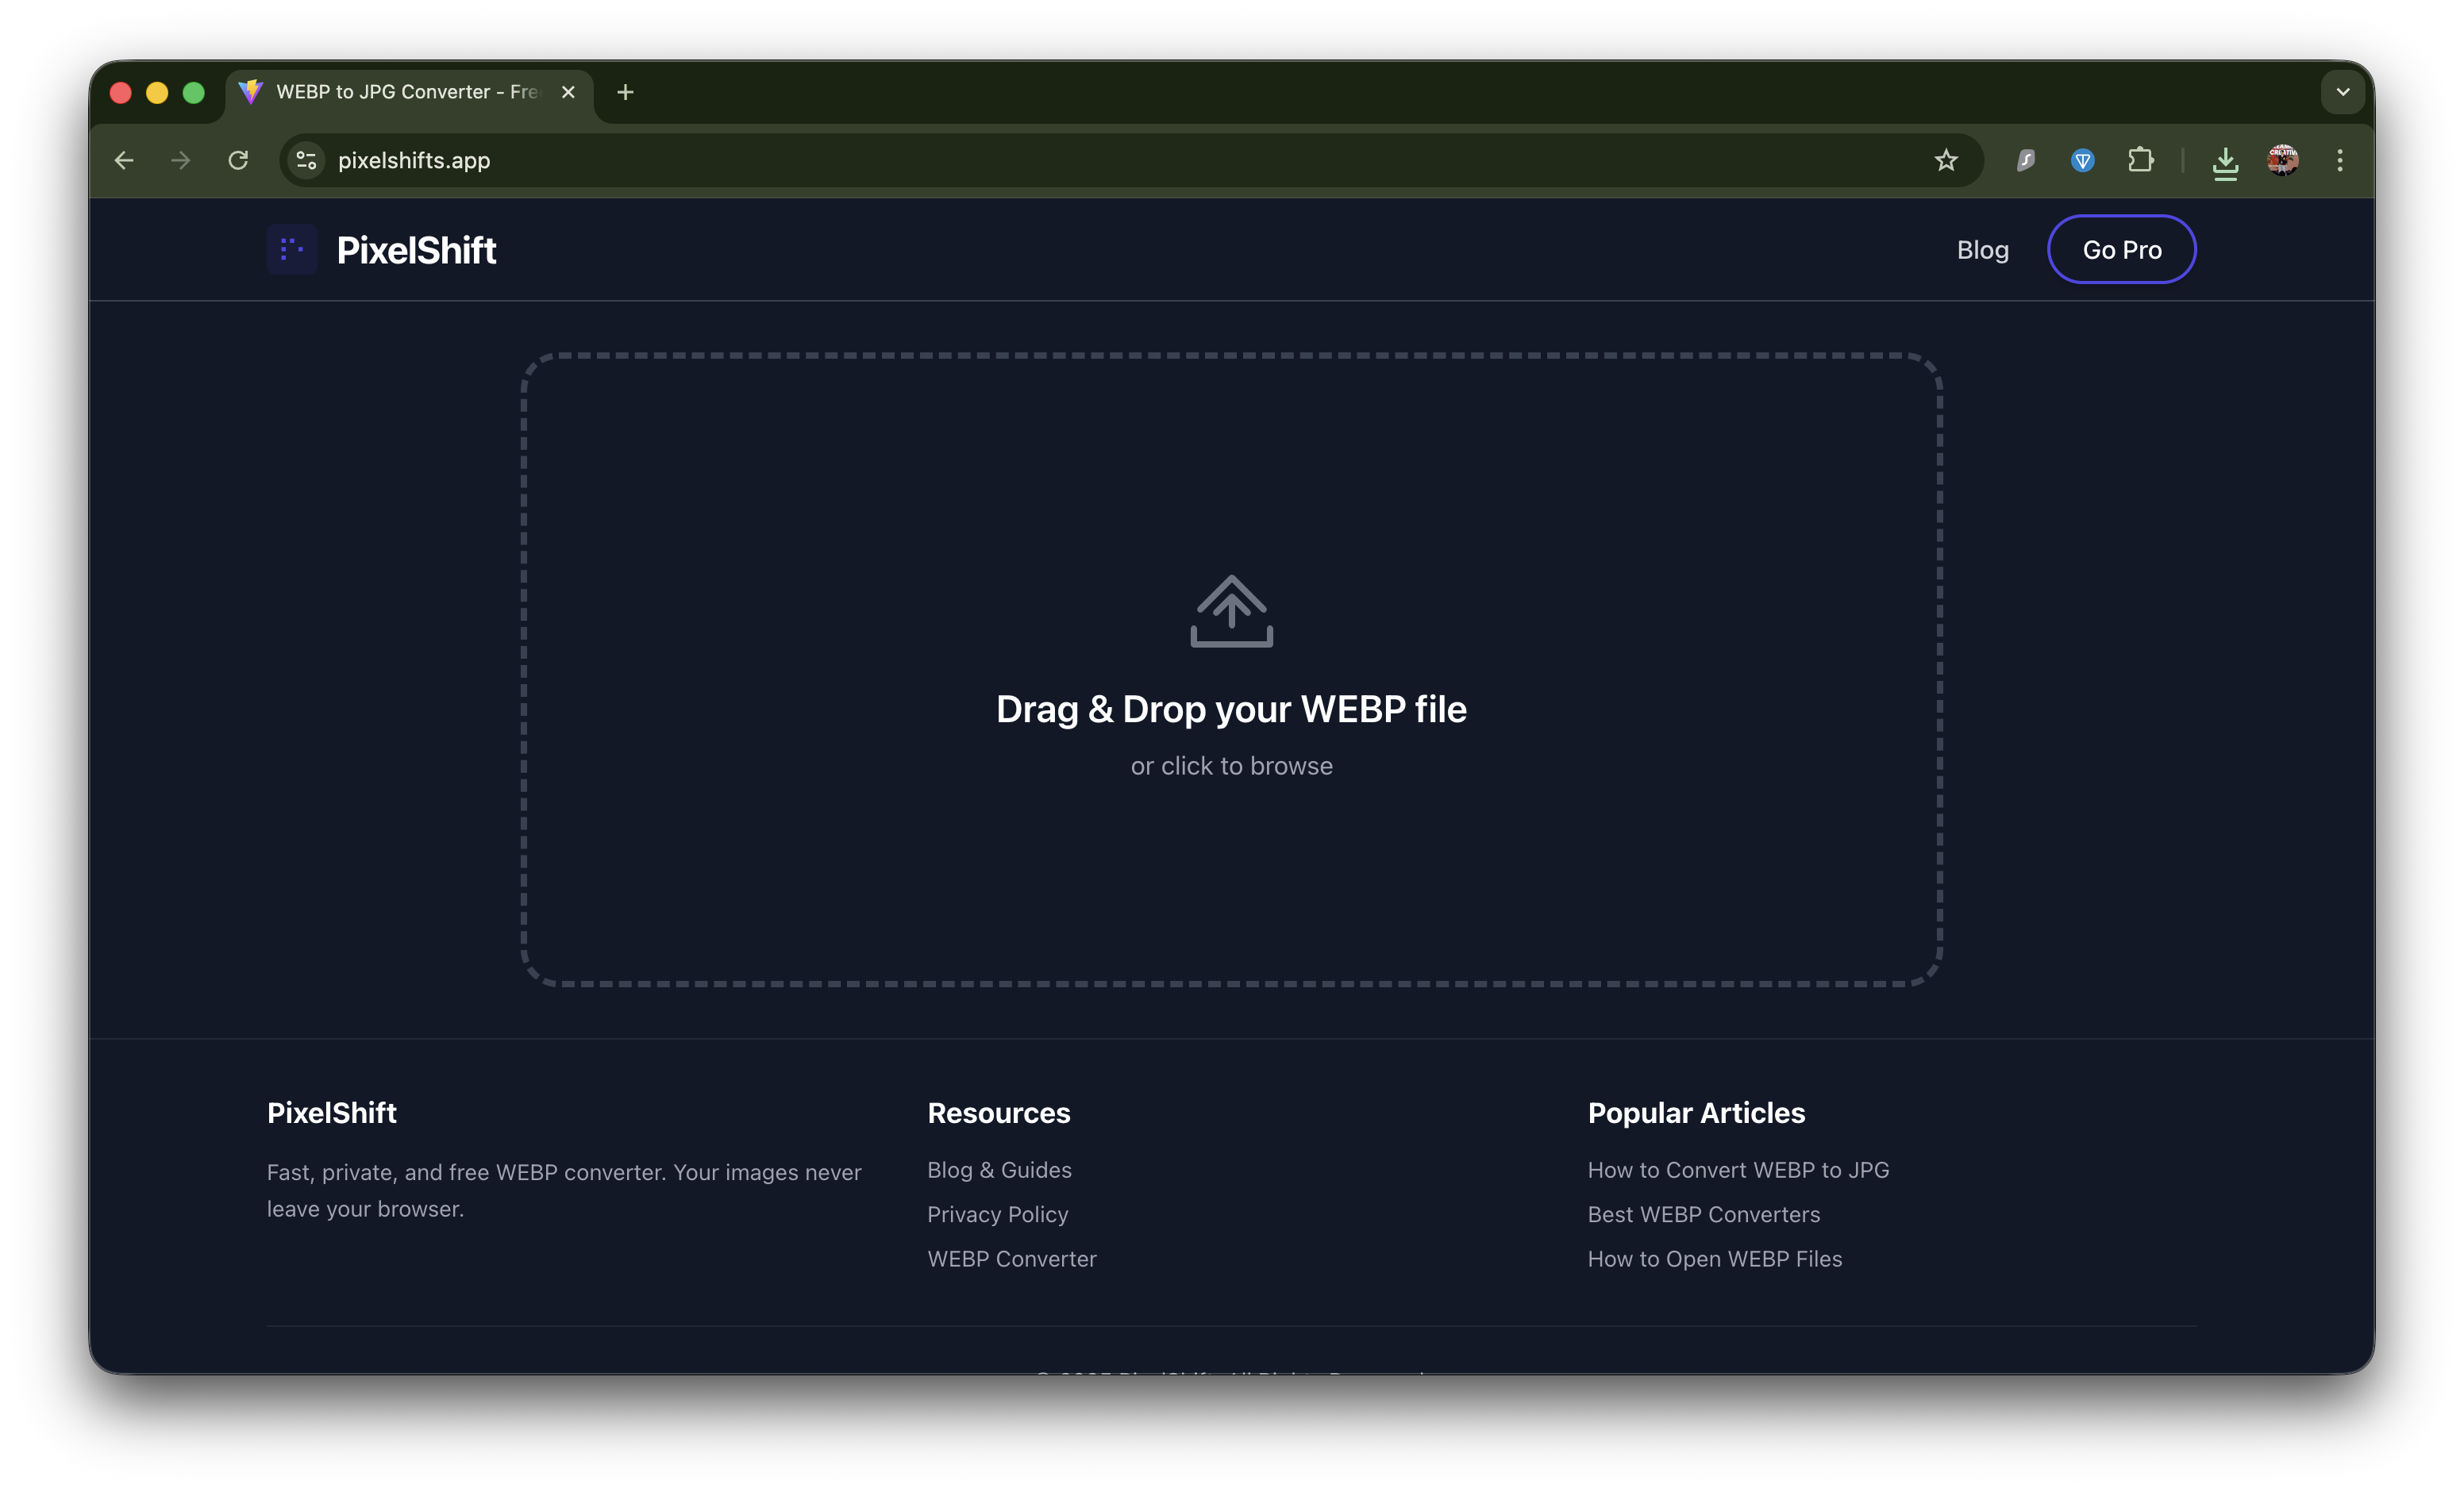Show browser downloads
The image size is (2464, 1492).
[2225, 161]
